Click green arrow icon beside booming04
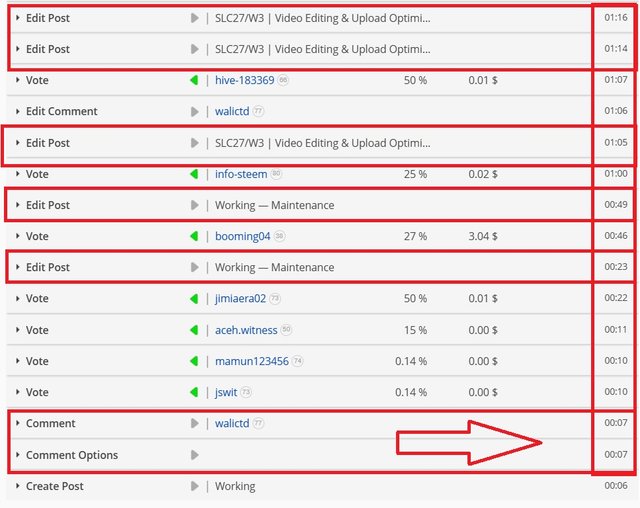The height and width of the screenshot is (508, 640). tap(194, 236)
